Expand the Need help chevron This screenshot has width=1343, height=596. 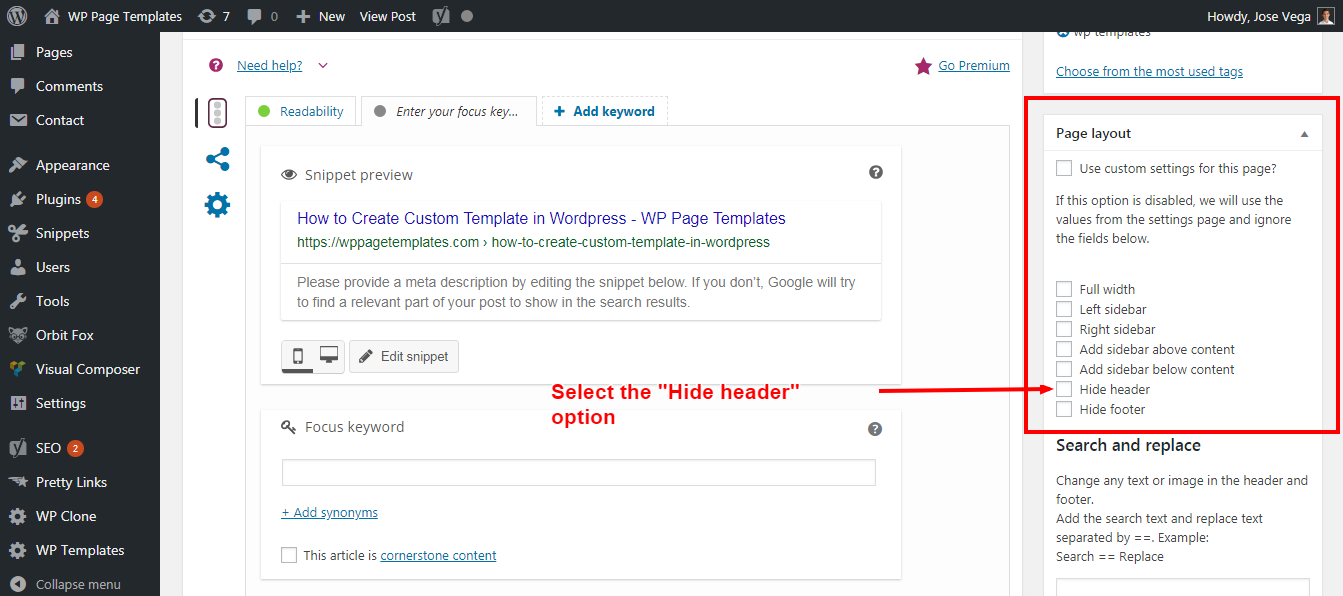pyautogui.click(x=323, y=66)
